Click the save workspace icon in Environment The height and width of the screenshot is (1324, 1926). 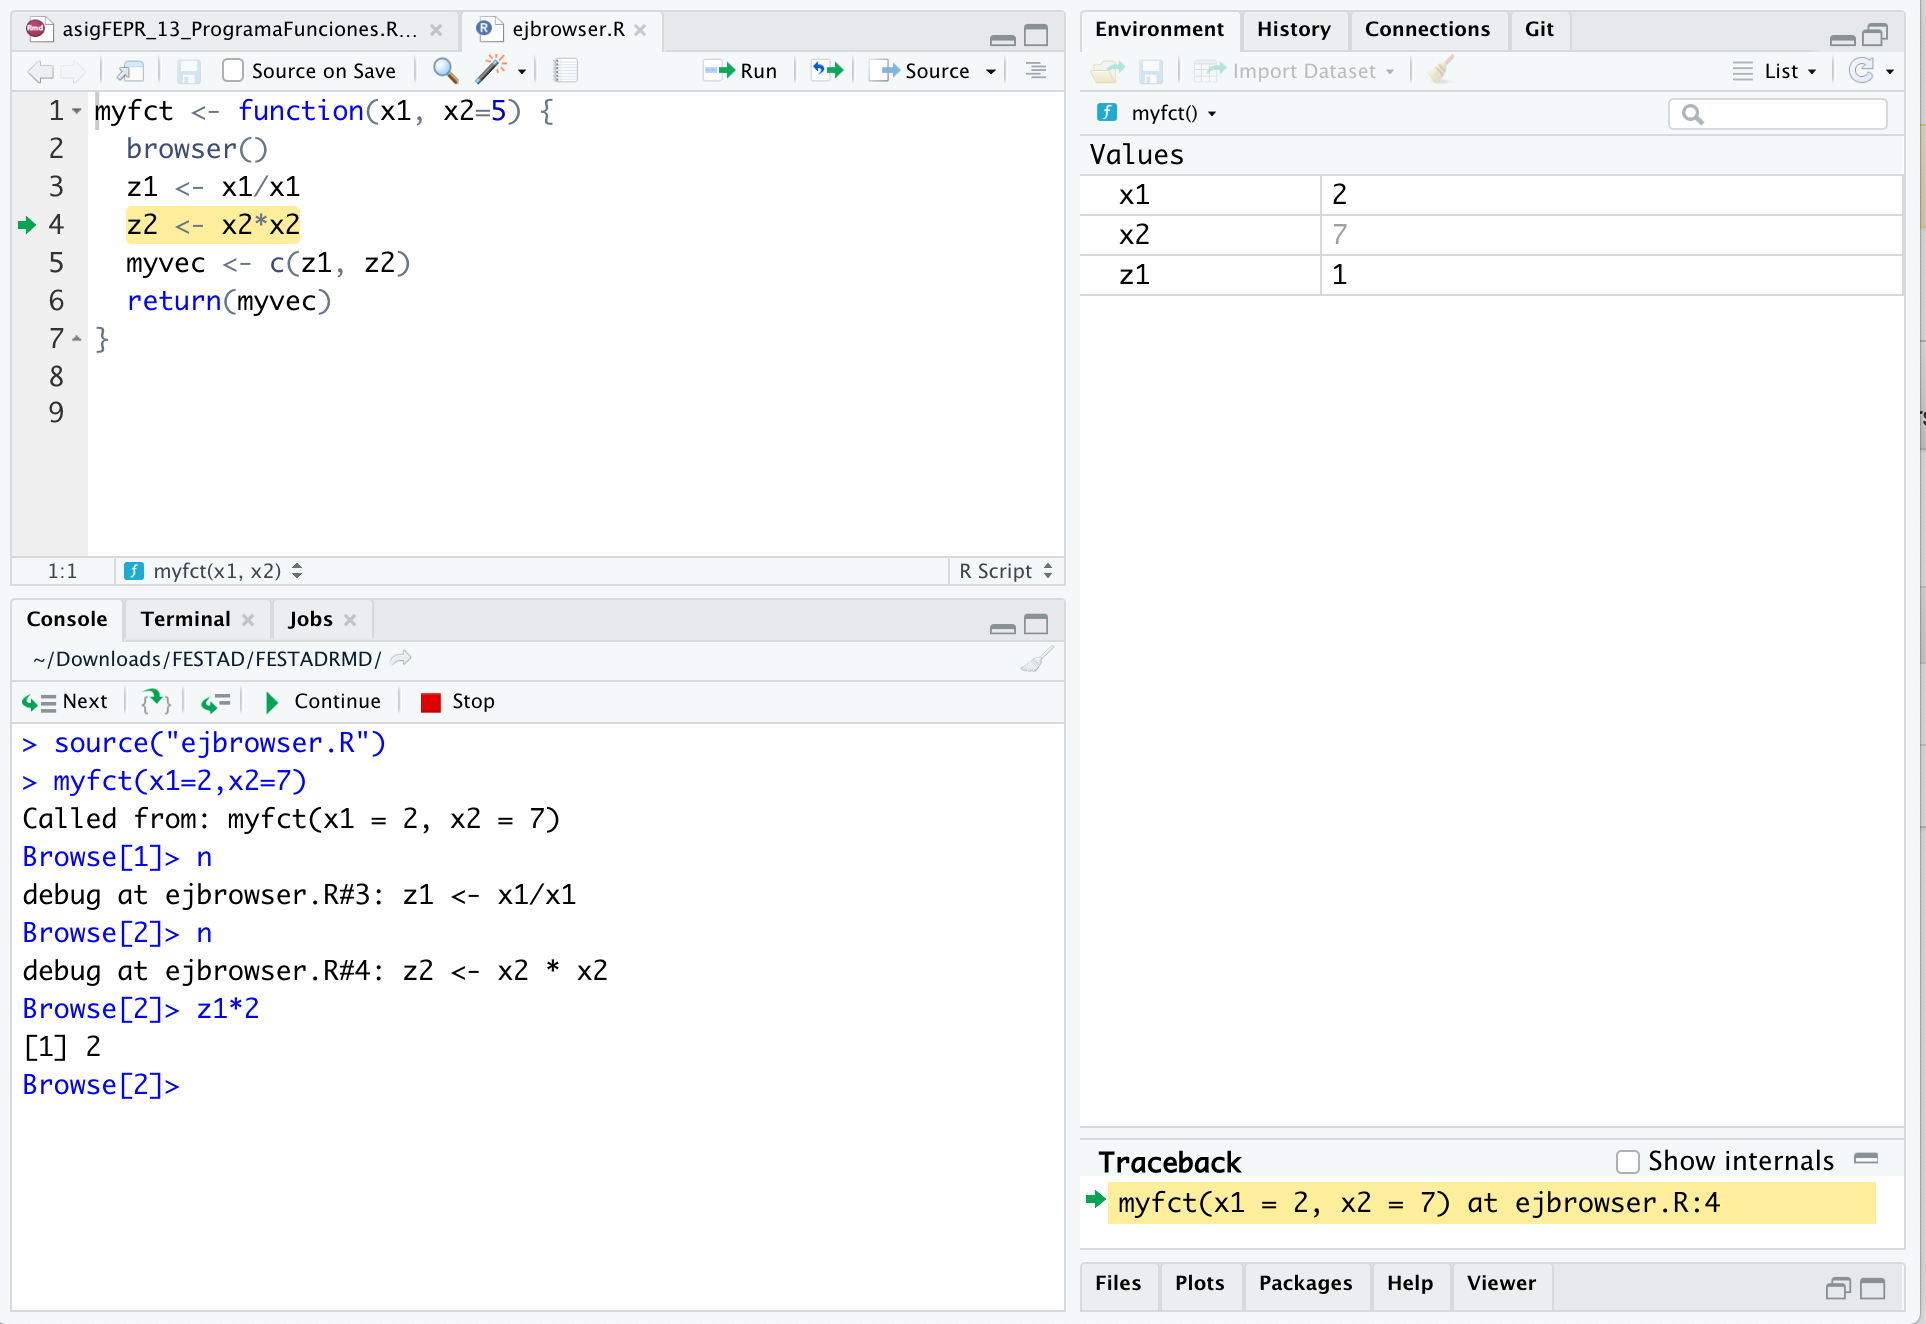tap(1151, 71)
